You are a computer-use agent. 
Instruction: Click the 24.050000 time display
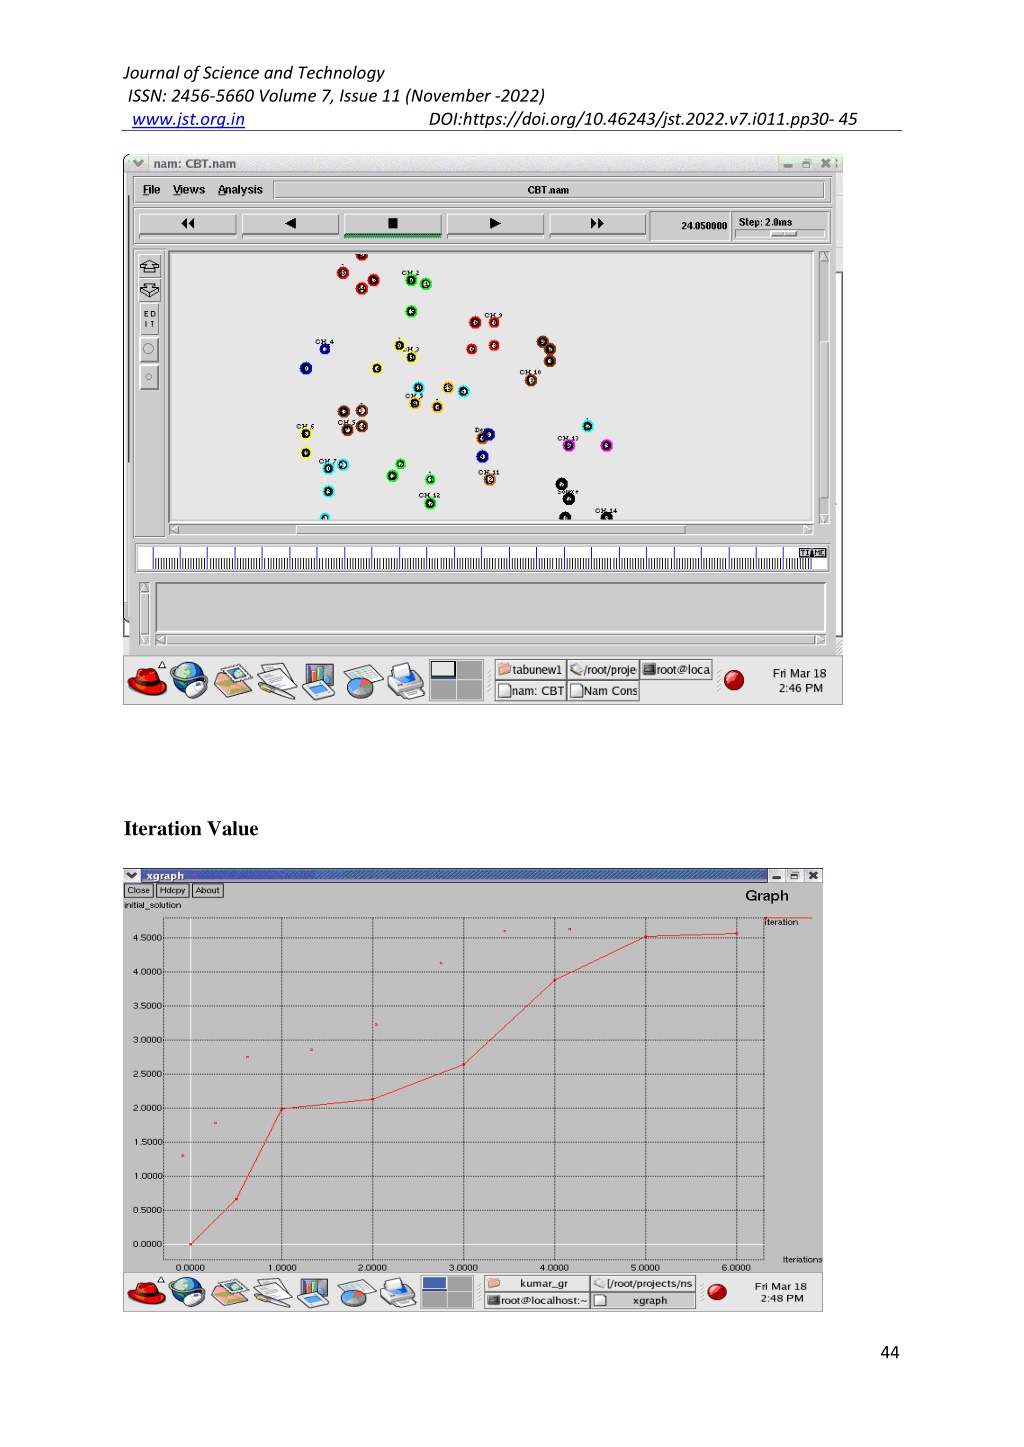(692, 226)
